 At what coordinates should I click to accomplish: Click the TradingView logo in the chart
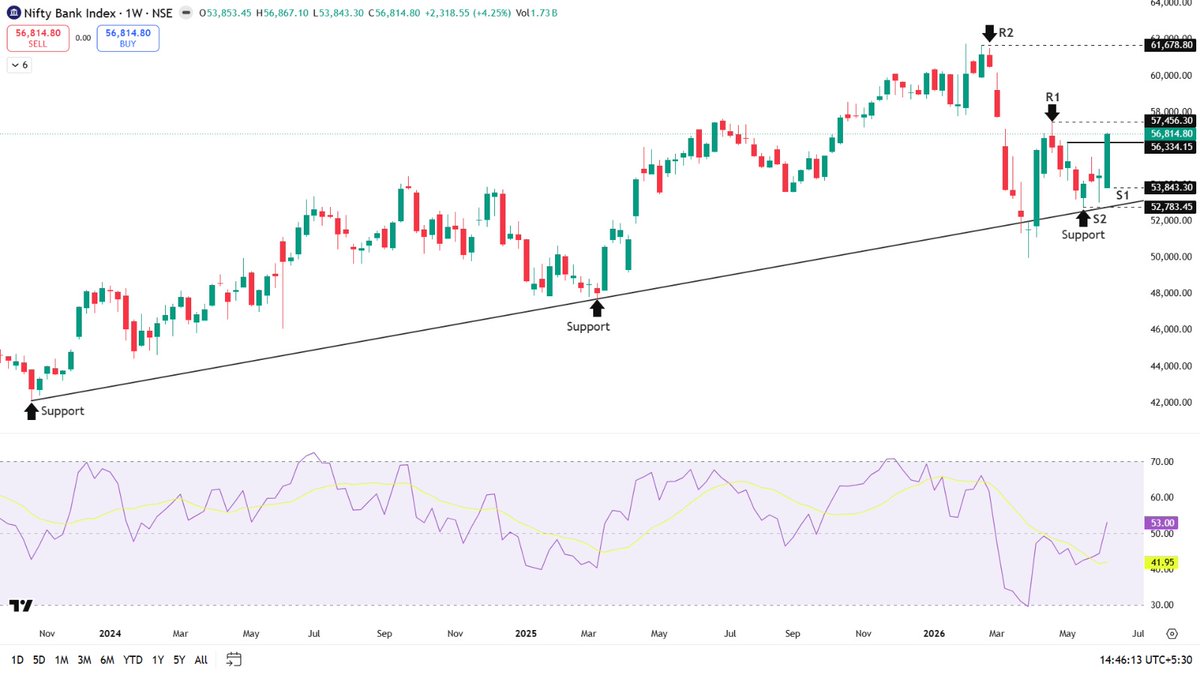pyautogui.click(x=21, y=606)
